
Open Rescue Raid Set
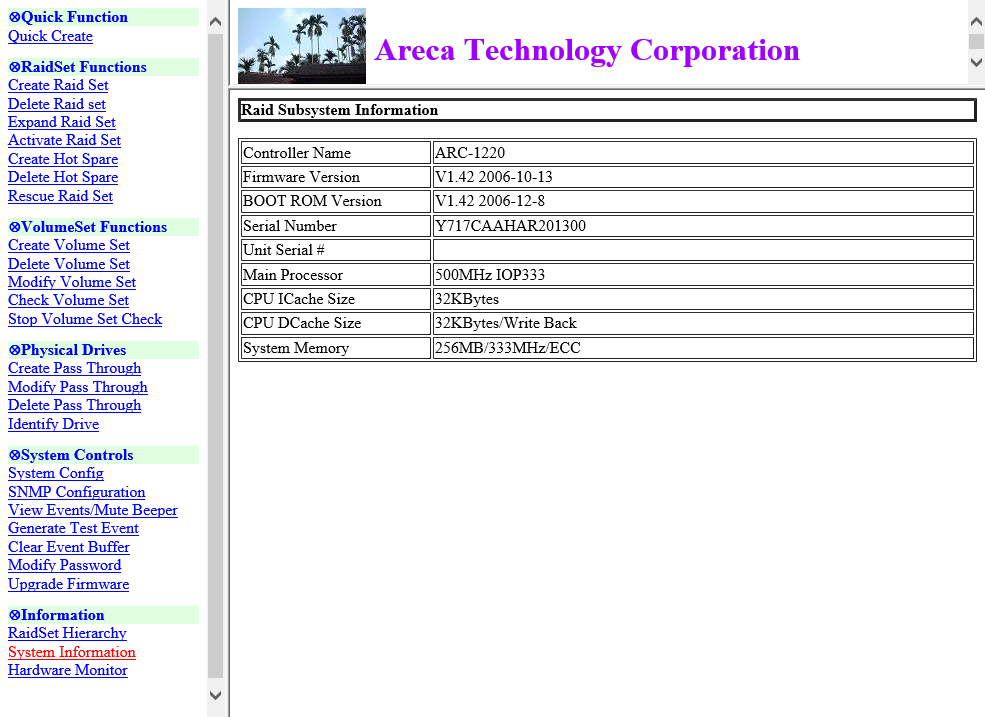[60, 196]
